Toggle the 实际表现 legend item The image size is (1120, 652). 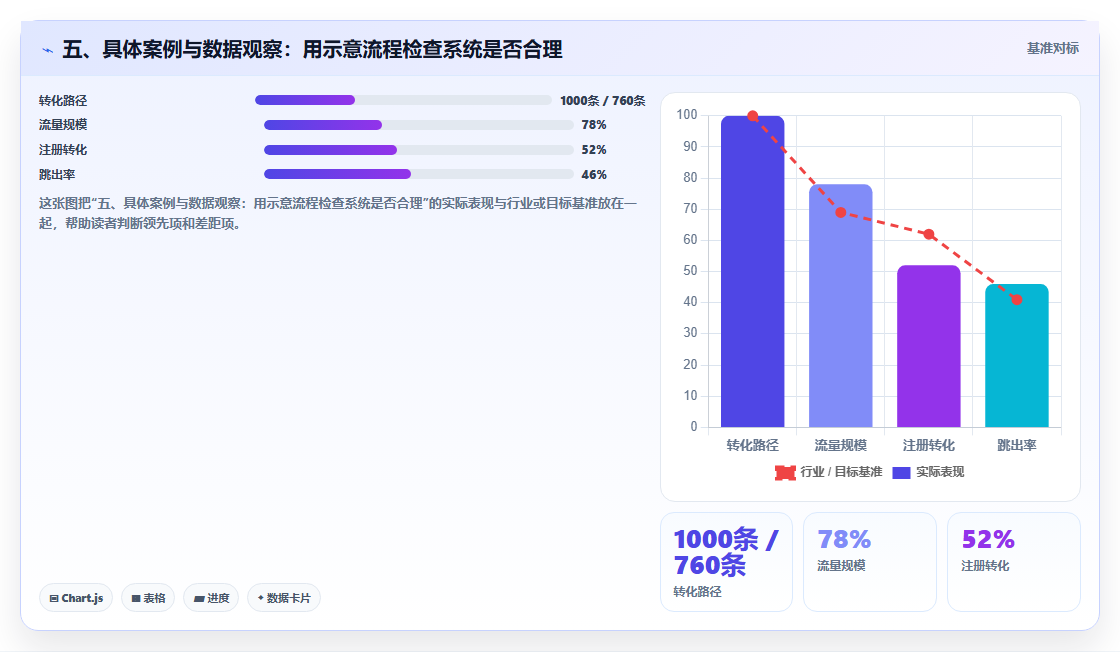click(928, 472)
